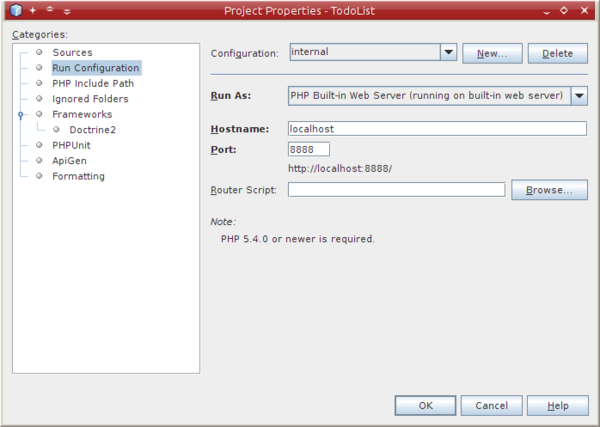Focus the Port number field
600x427 pixels.
tap(301, 149)
